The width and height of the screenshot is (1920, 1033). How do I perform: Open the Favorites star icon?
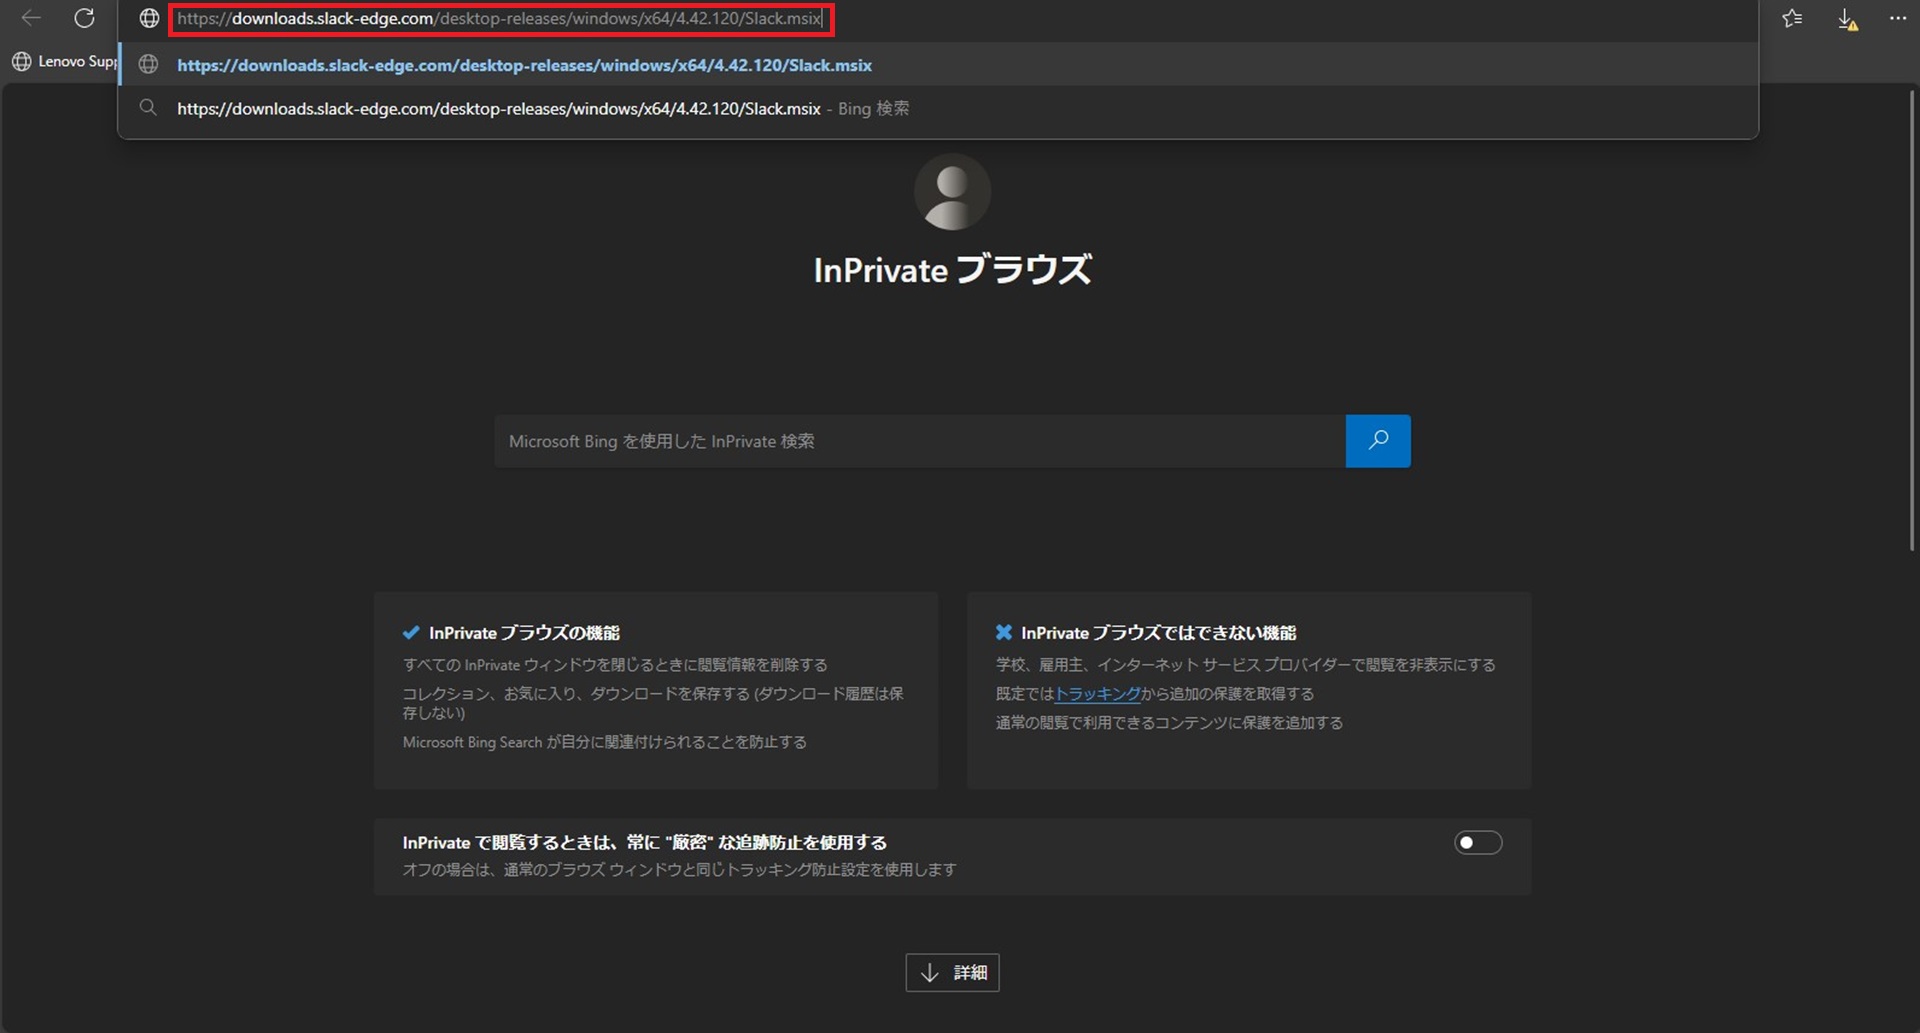[x=1792, y=18]
